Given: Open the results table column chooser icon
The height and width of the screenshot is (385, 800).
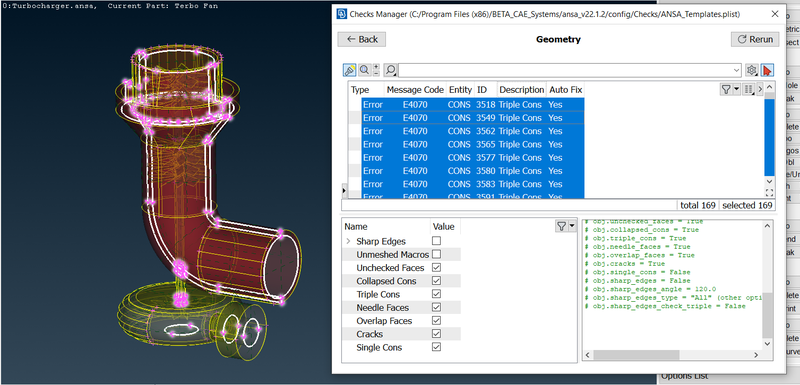Looking at the screenshot, I should point(748,89).
